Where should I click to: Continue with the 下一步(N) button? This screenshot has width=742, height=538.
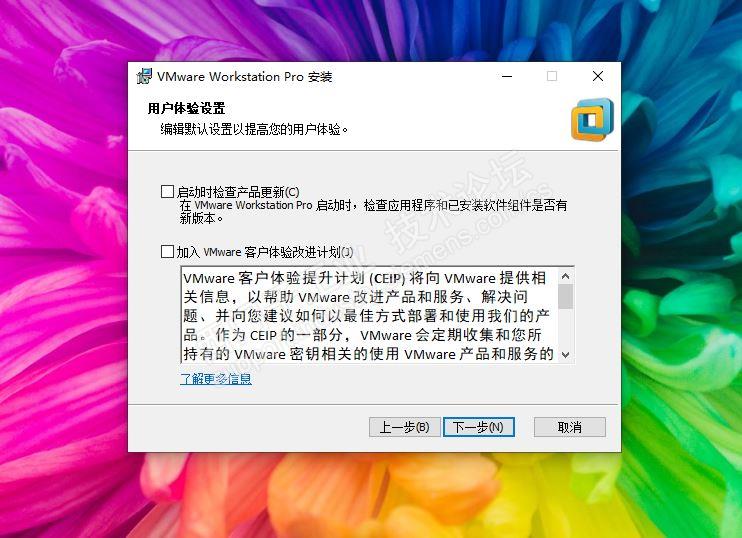point(478,427)
